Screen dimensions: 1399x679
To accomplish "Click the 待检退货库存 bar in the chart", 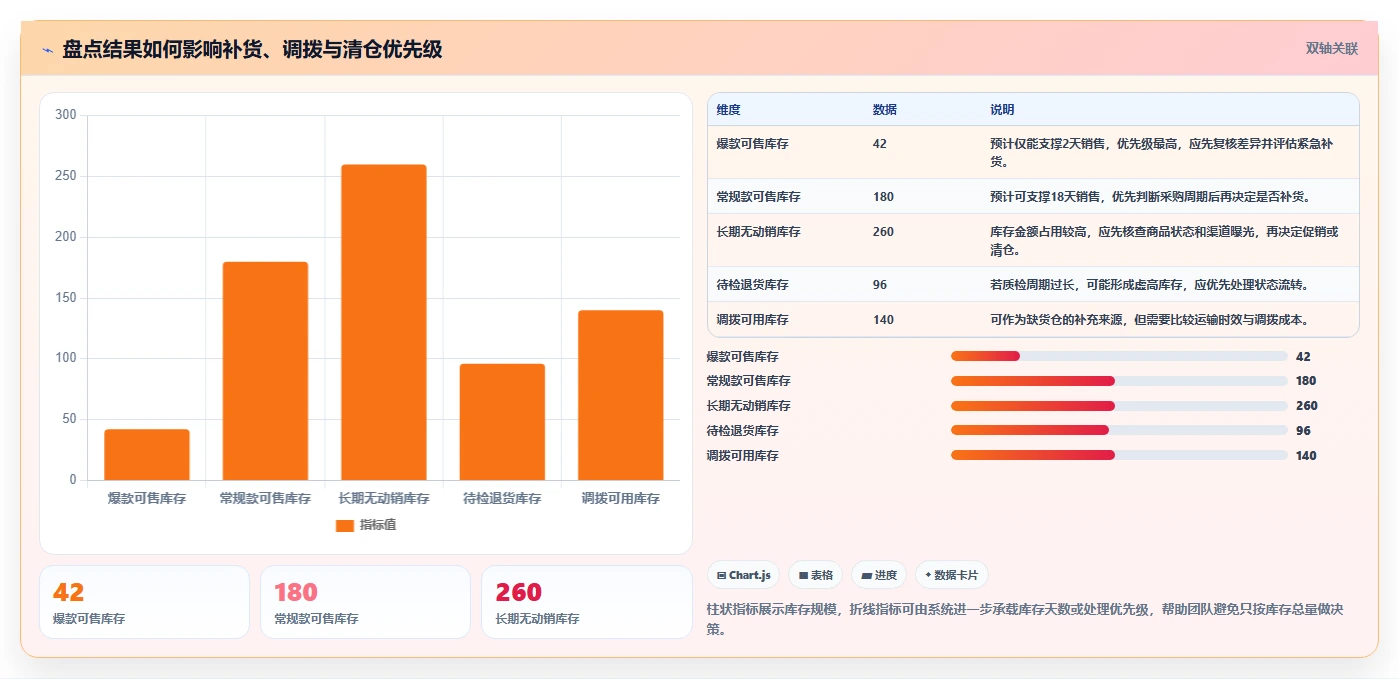I will coord(502,422).
